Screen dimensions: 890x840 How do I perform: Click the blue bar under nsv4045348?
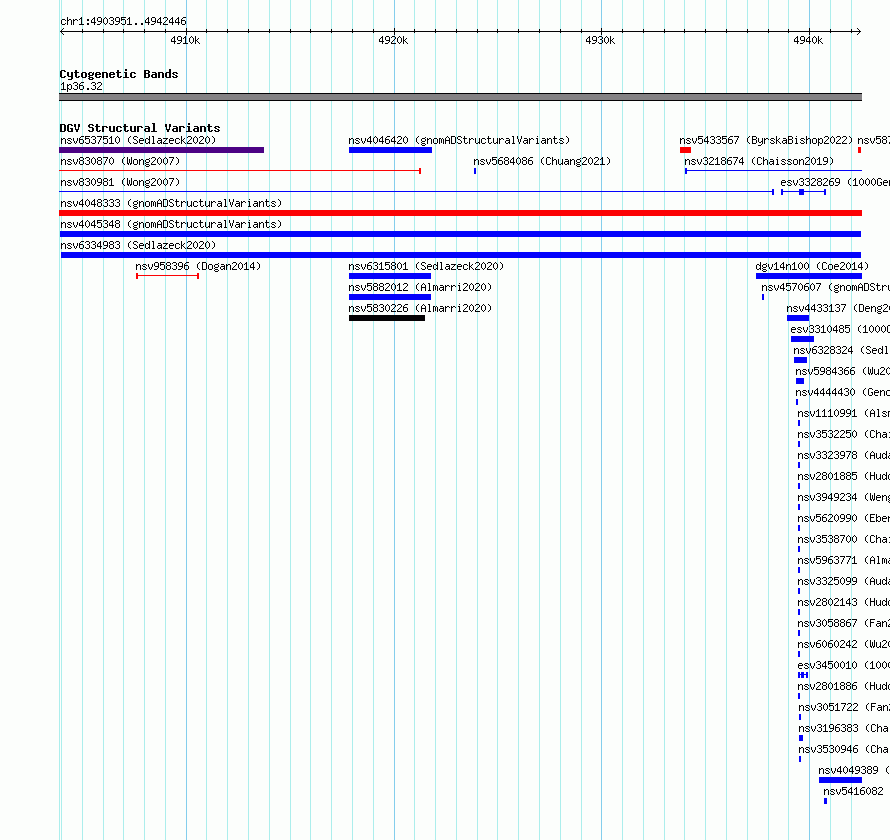(460, 234)
